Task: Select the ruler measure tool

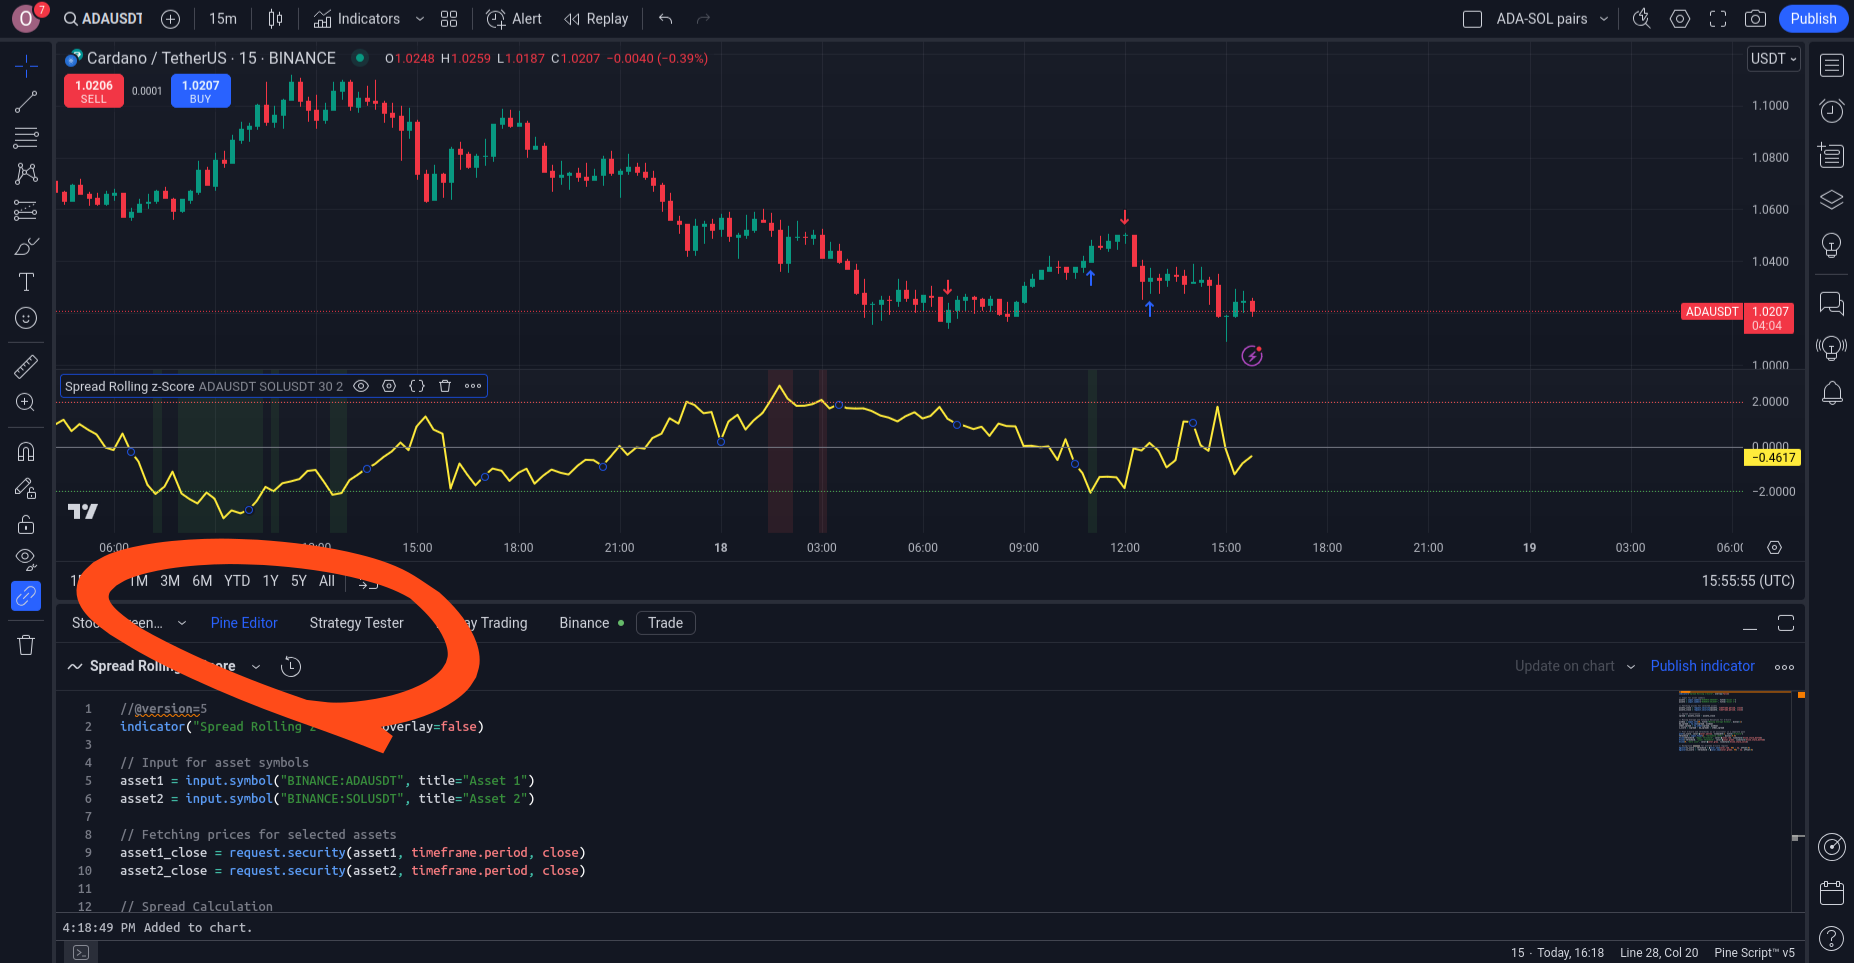Action: (26, 367)
